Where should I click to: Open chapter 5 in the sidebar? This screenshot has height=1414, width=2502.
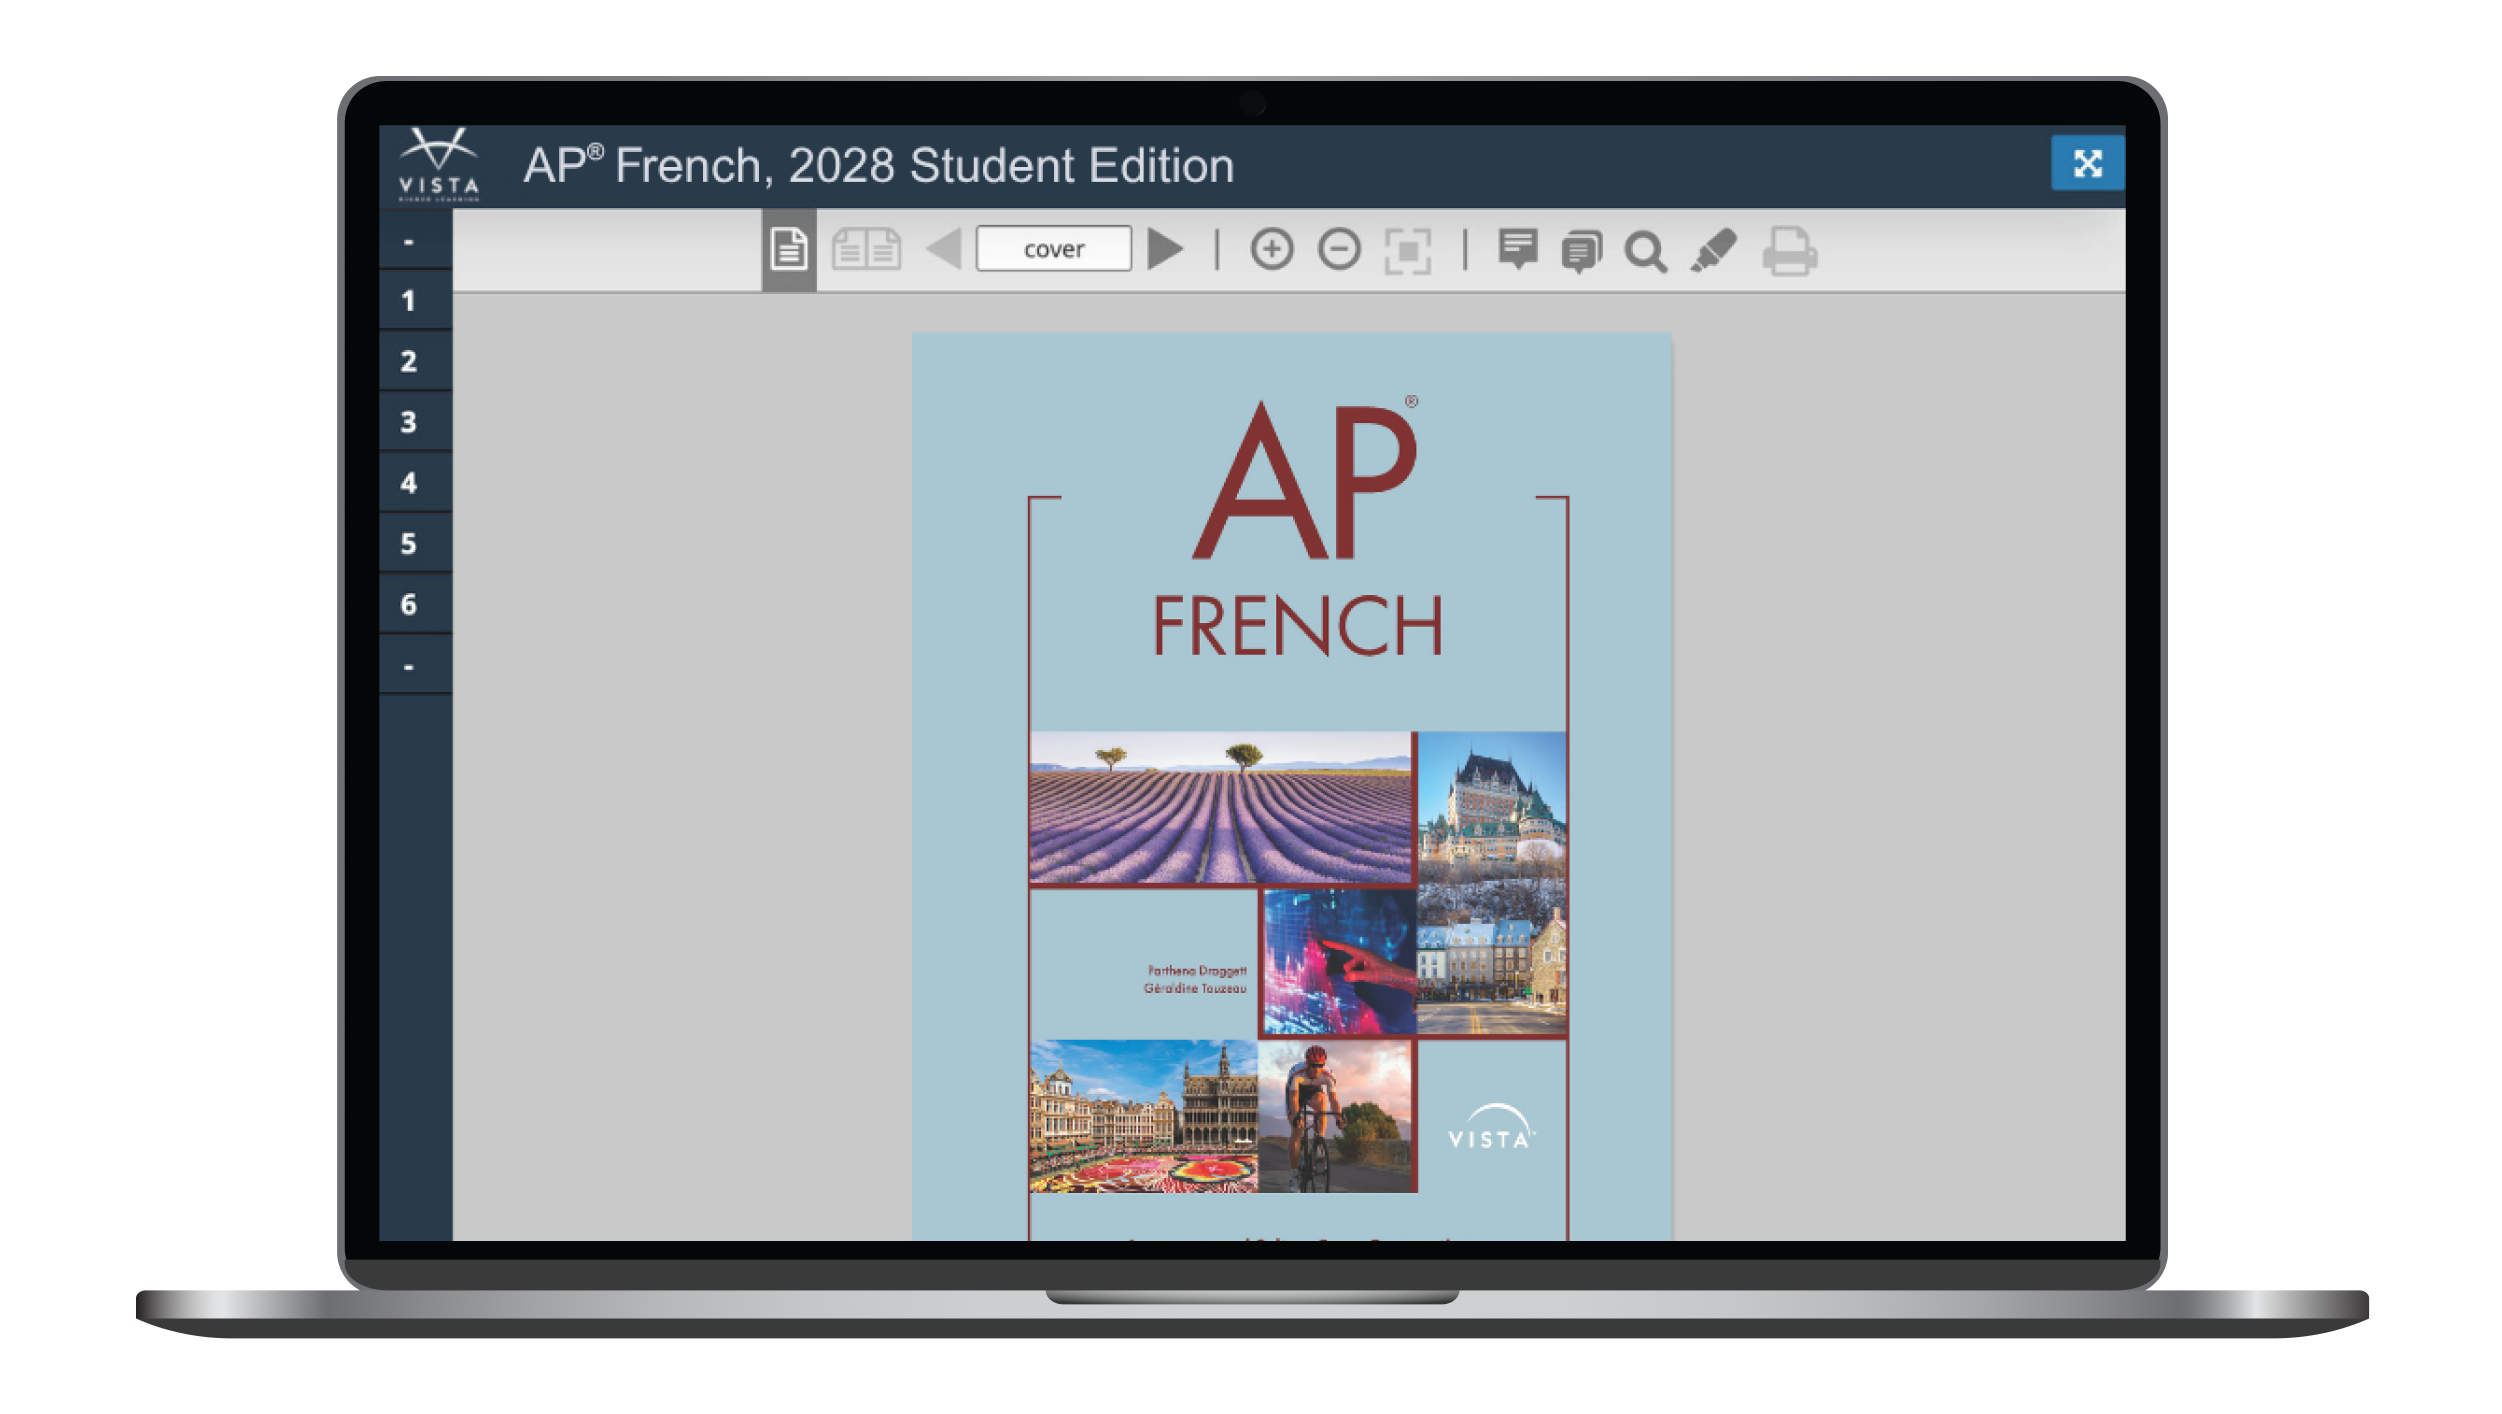coord(416,543)
